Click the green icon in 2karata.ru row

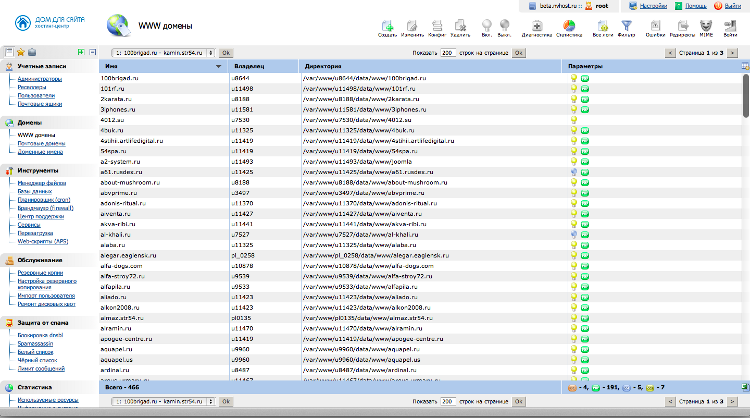tap(585, 99)
